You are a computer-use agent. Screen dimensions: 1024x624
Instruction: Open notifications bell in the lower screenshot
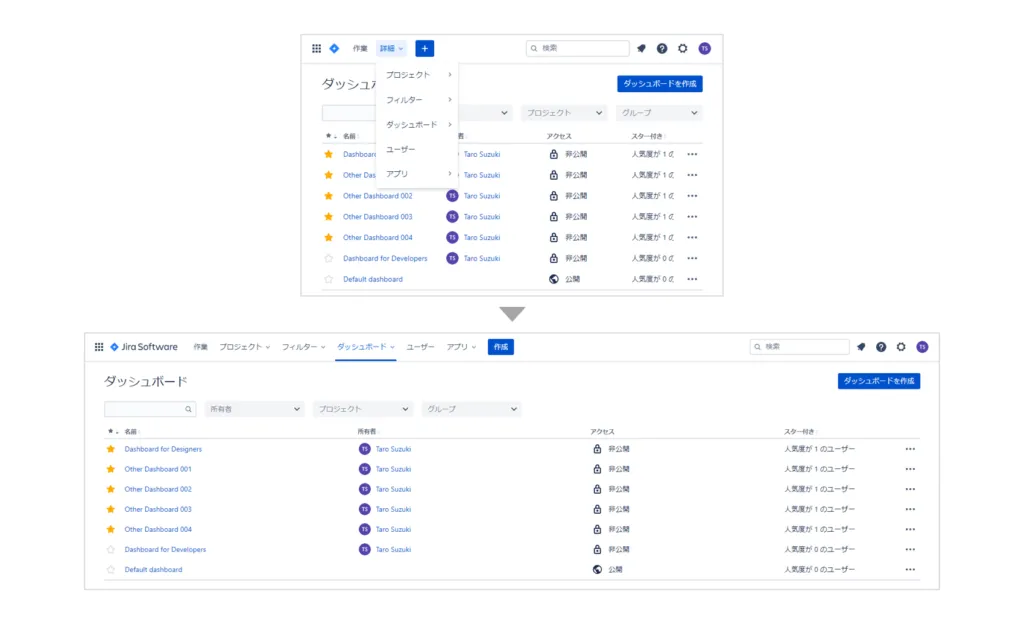coord(860,347)
